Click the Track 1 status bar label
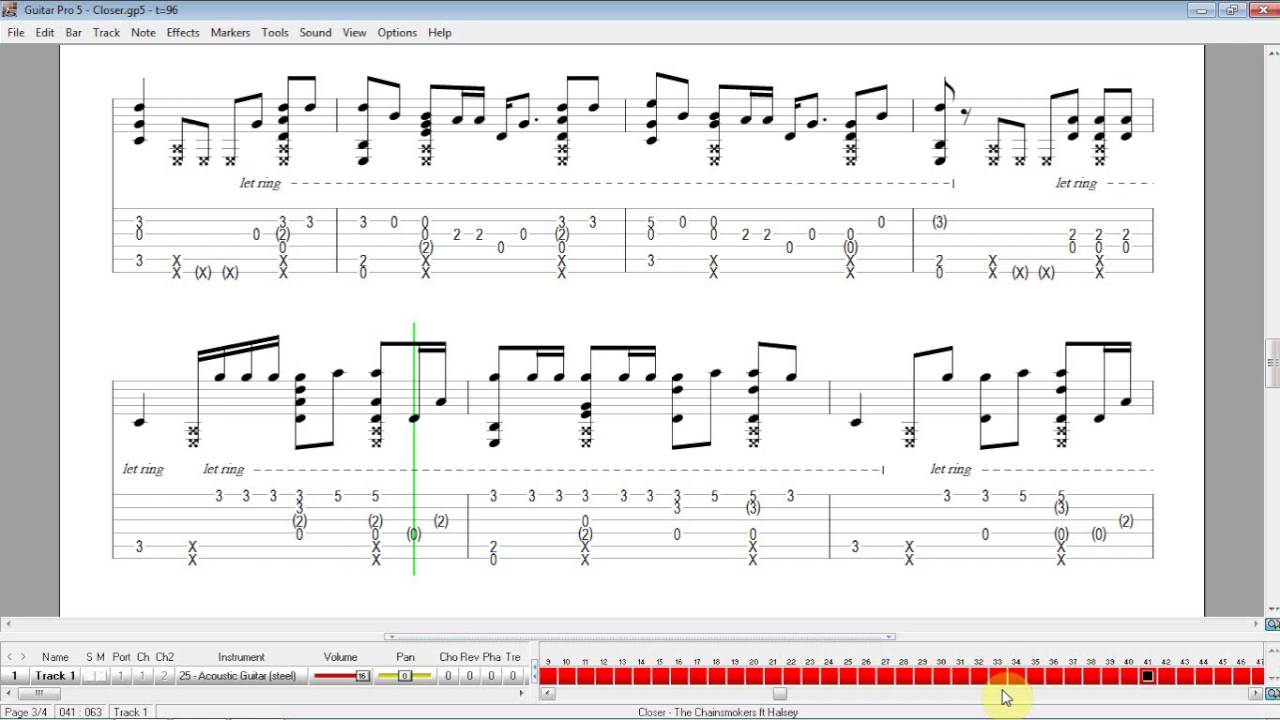 tap(131, 712)
